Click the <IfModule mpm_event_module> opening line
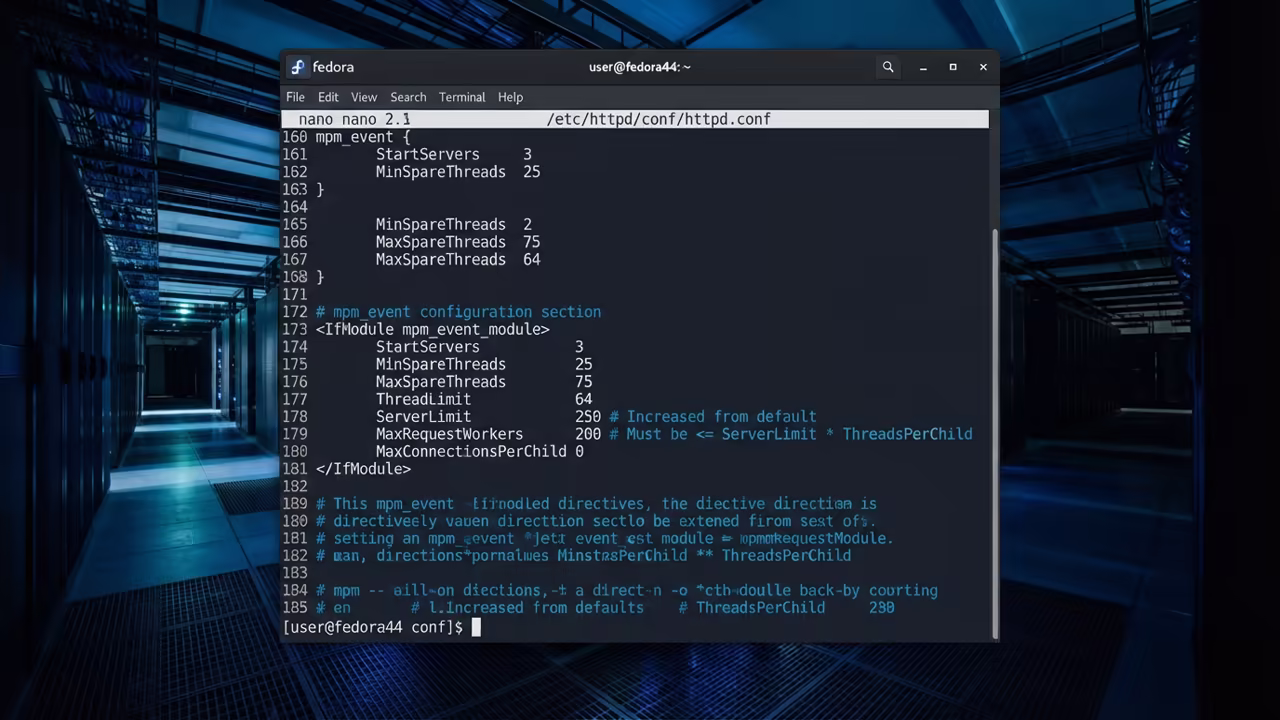Screen dimensions: 1280x720 click(432, 329)
